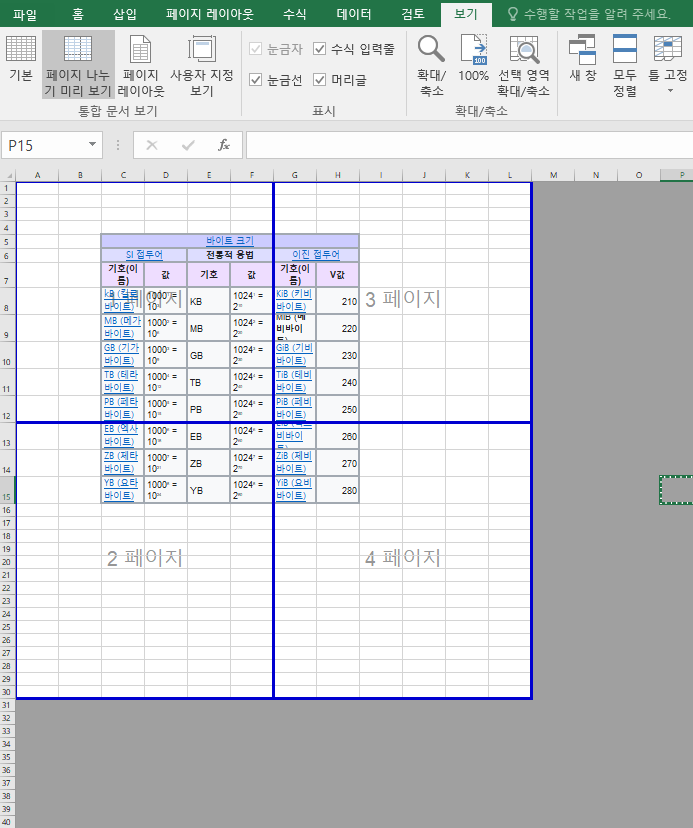Image resolution: width=693 pixels, height=828 pixels.
Task: Arrange All windows (모두 정렬)
Action: point(625,65)
